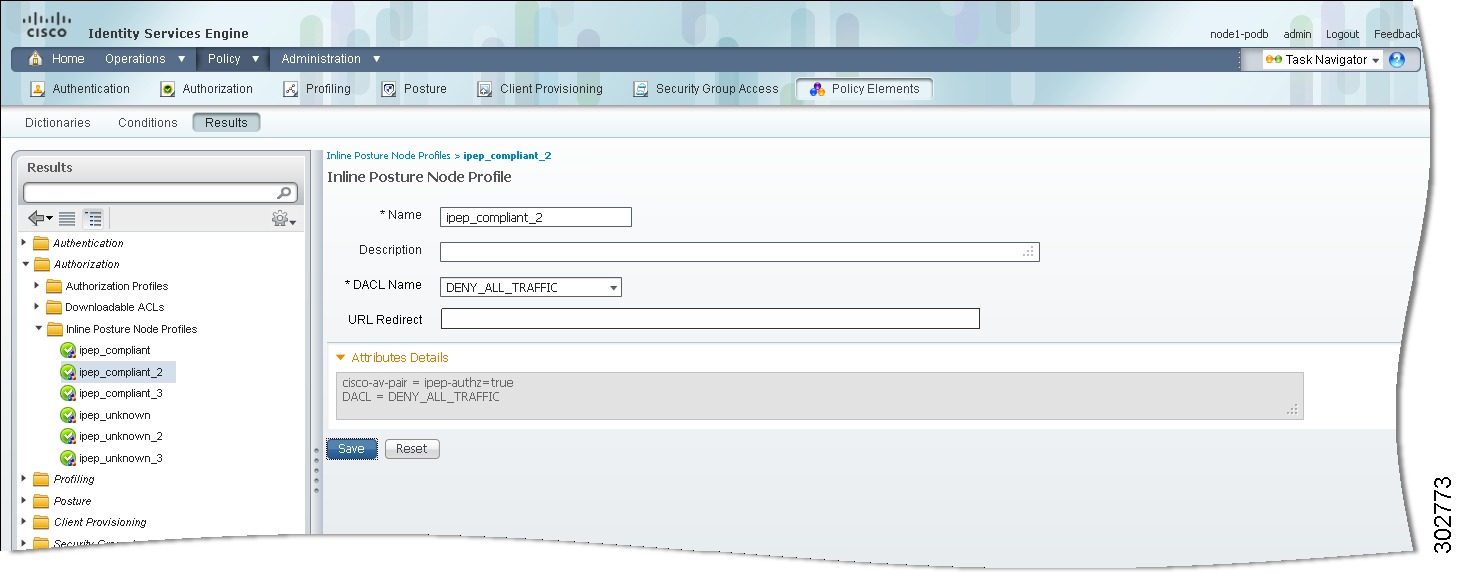The width and height of the screenshot is (1467, 573).
Task: Click the ipep_unknown profile status icon
Action: [68, 415]
